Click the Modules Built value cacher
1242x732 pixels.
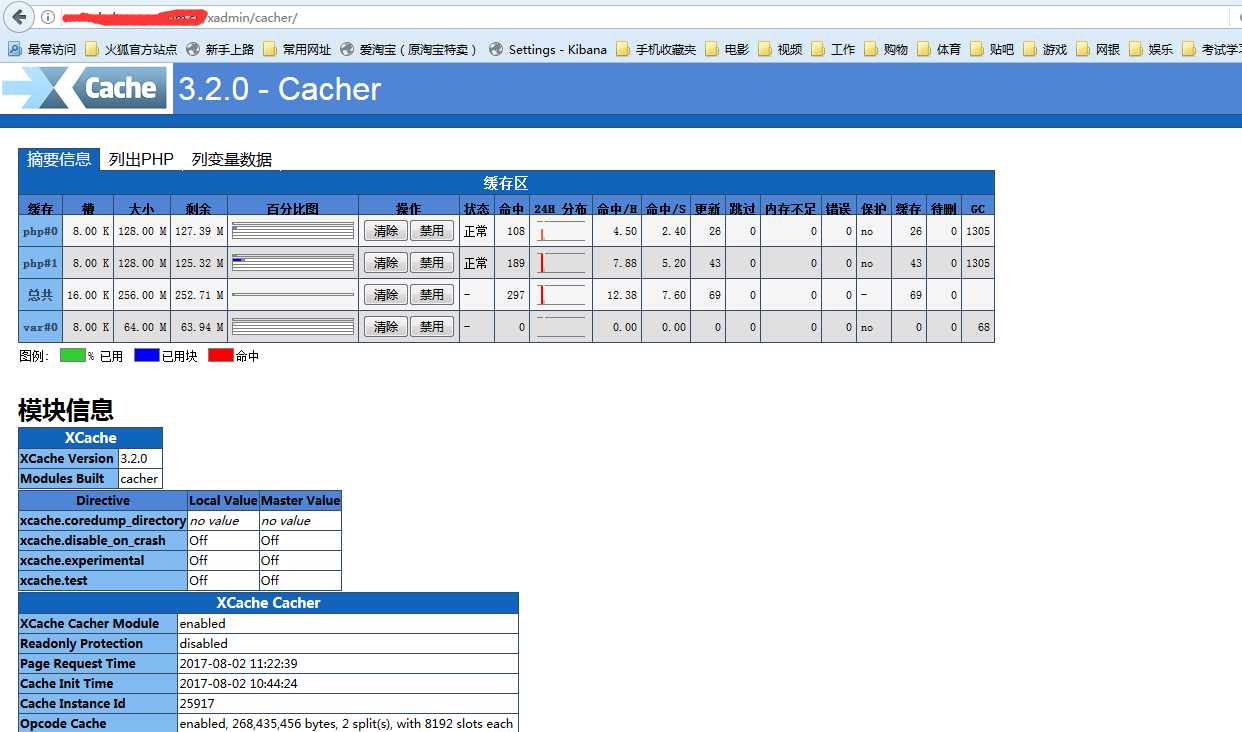pyautogui.click(x=139, y=478)
